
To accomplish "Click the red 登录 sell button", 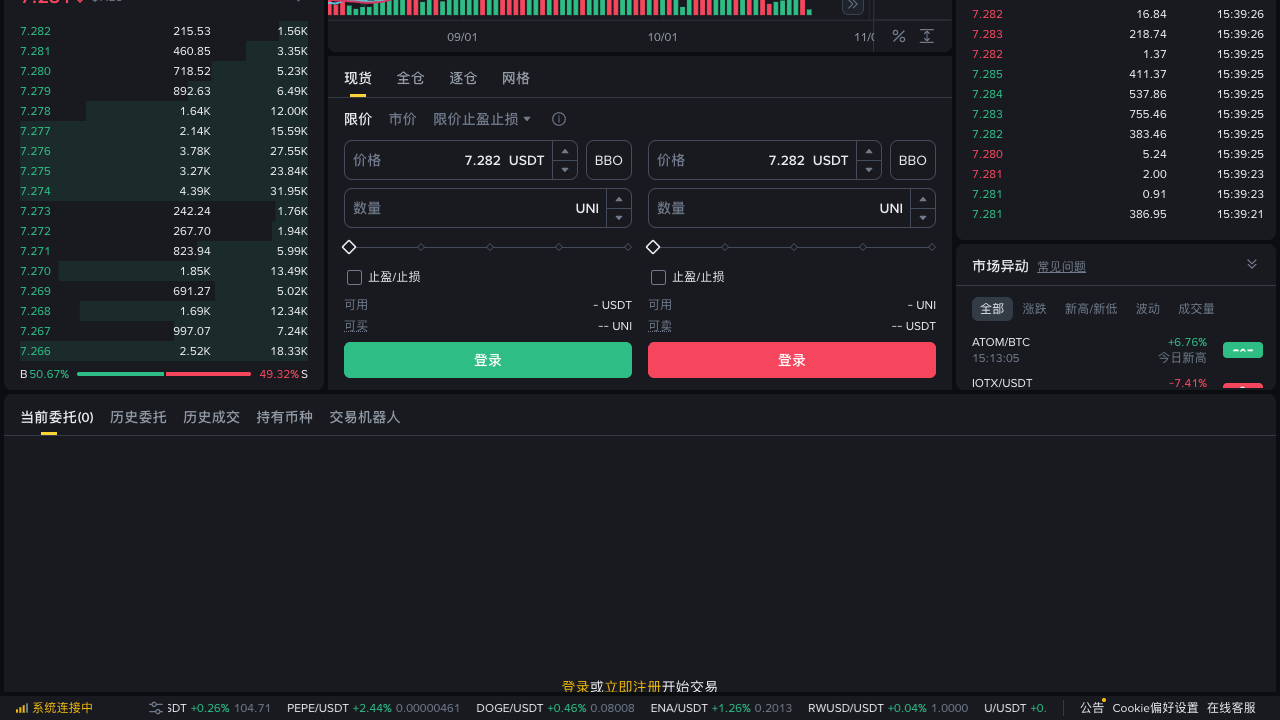I will (792, 360).
